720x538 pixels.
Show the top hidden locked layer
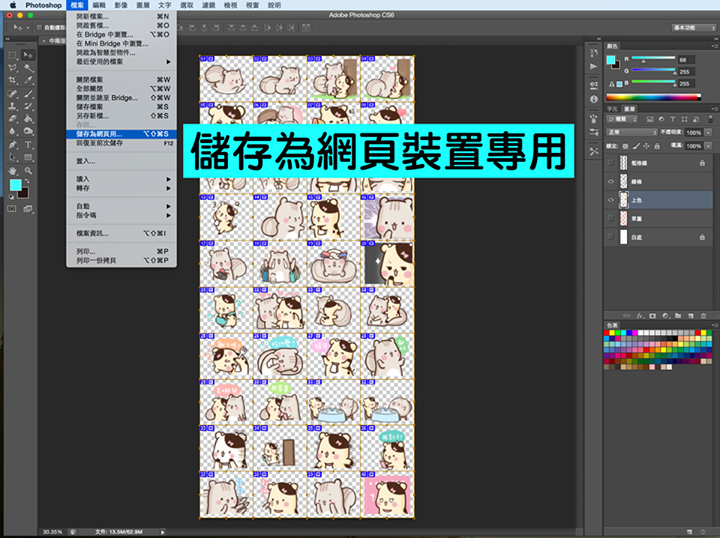click(x=611, y=163)
